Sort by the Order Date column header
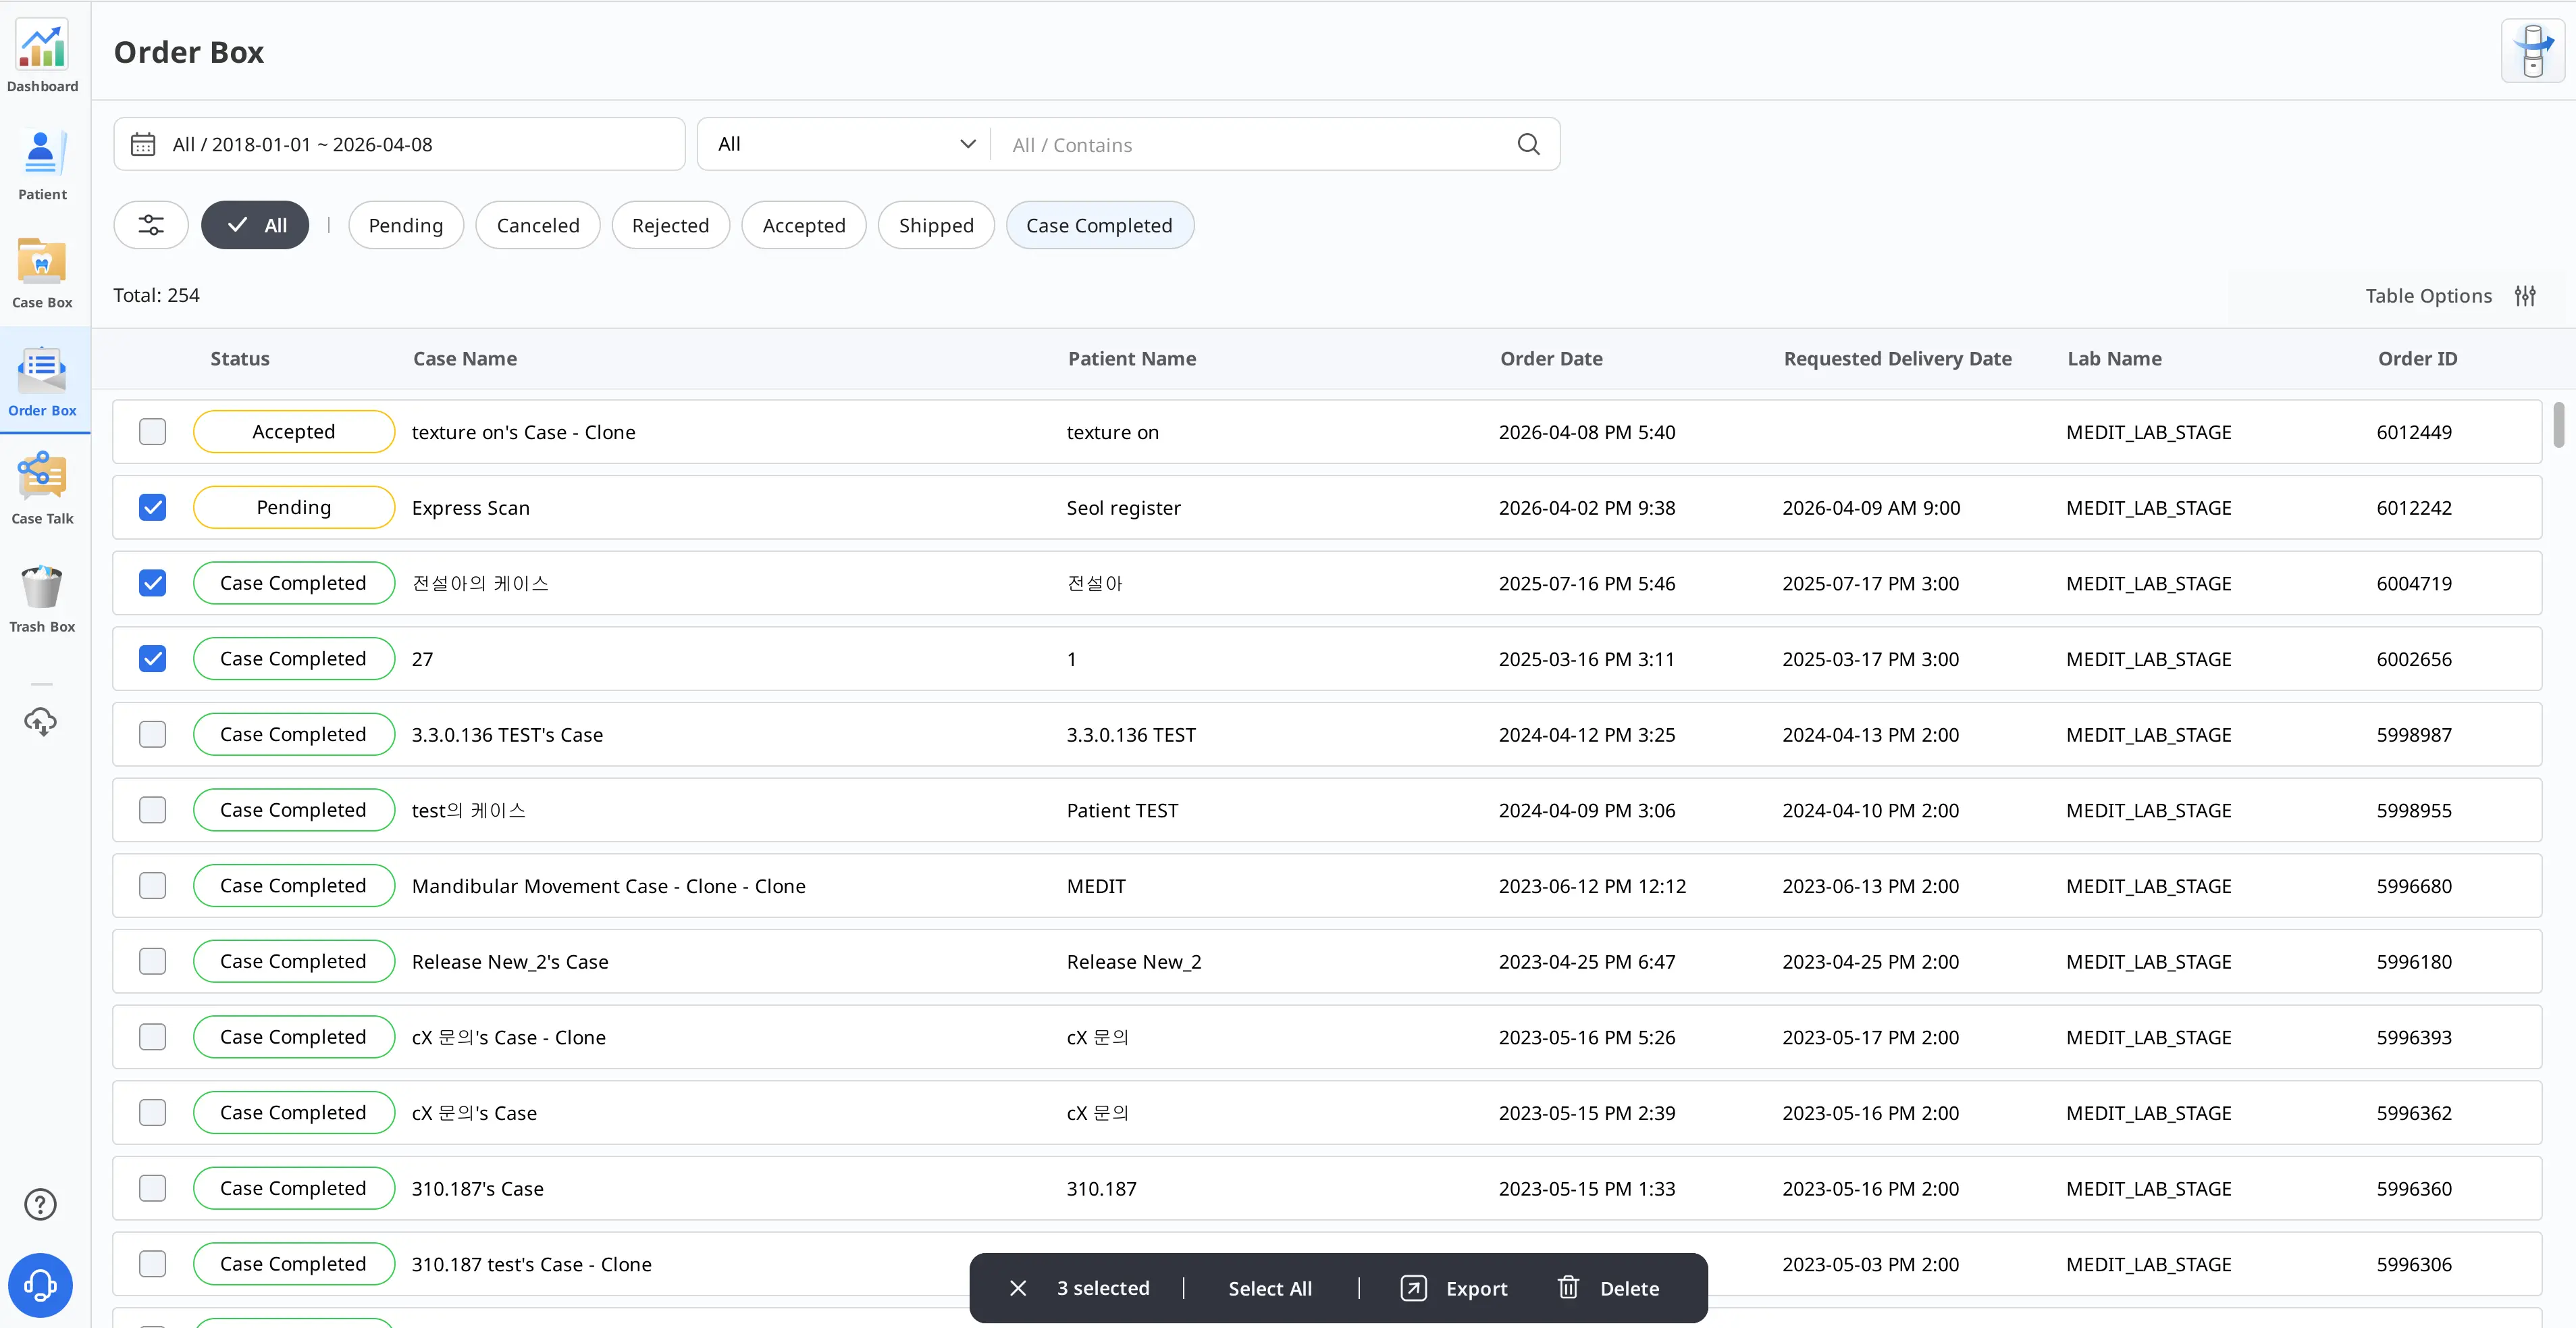2576x1328 pixels. pyautogui.click(x=1551, y=358)
